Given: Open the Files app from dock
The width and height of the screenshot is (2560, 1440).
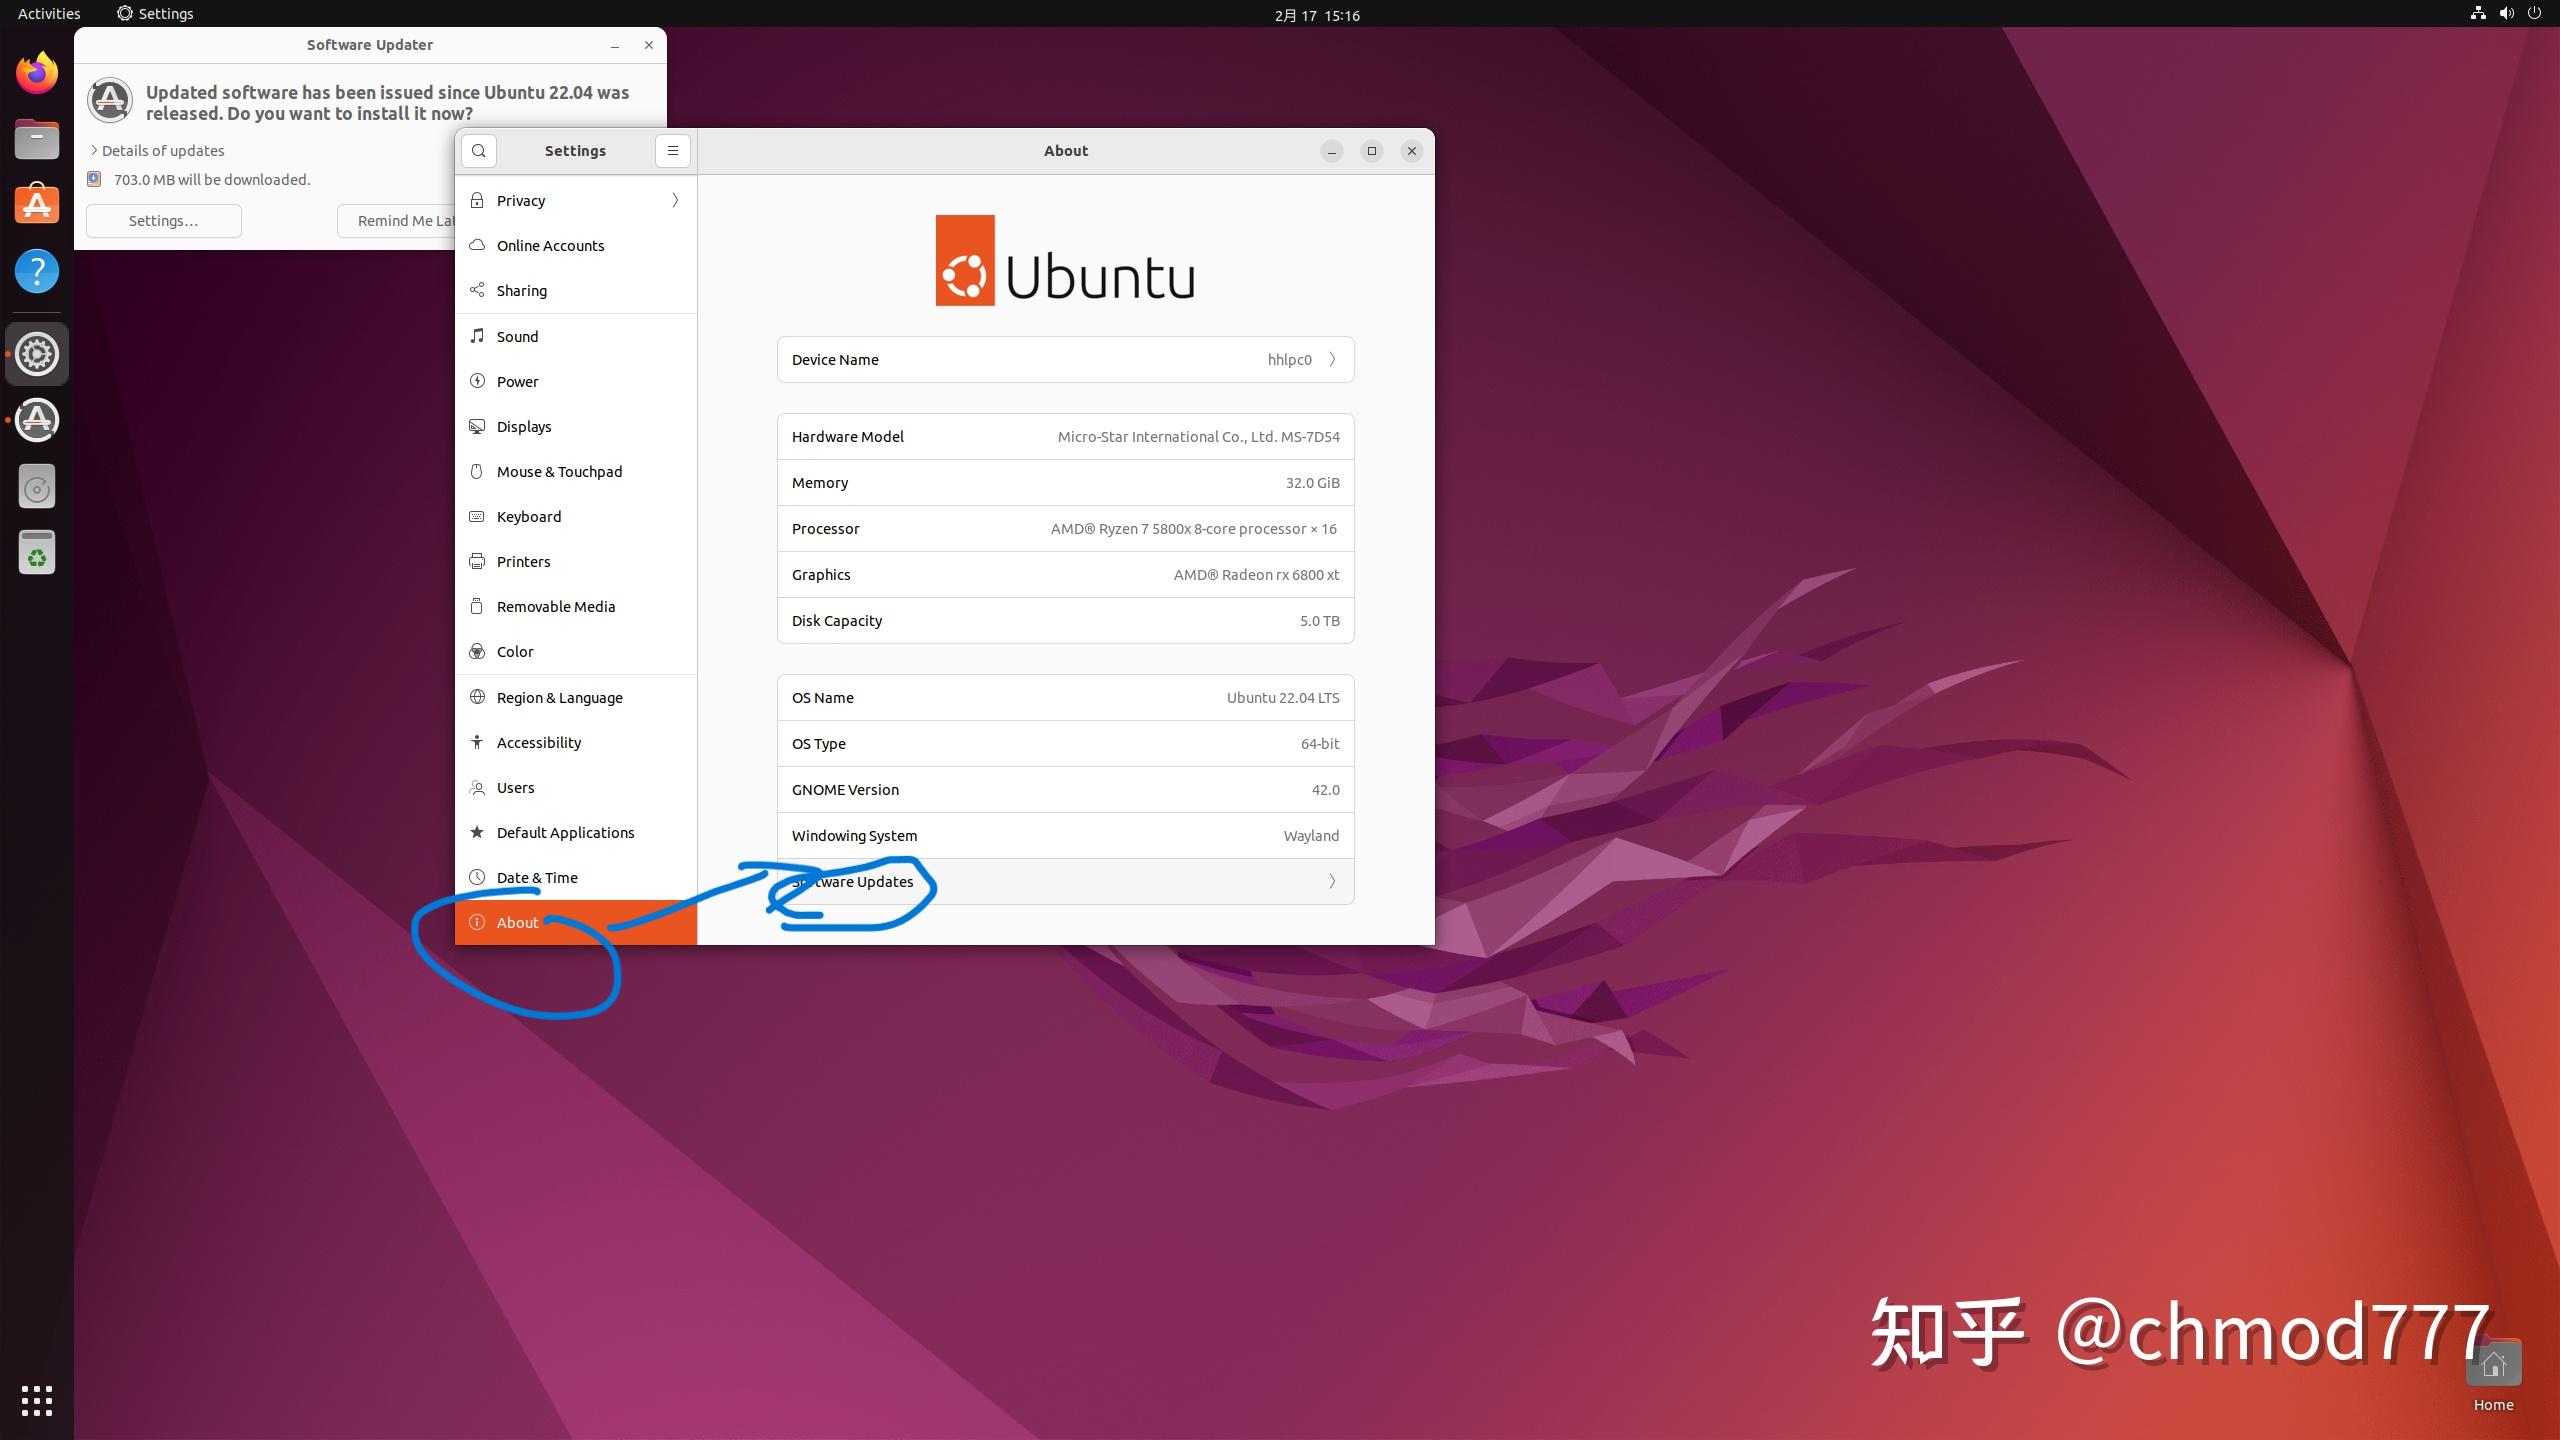Looking at the screenshot, I should 37,139.
